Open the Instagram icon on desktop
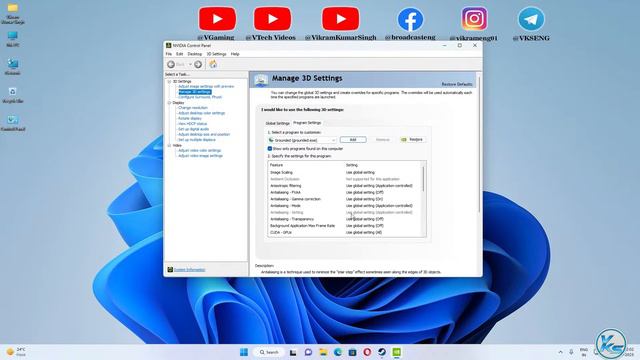The height and width of the screenshot is (360, 640). click(x=474, y=19)
